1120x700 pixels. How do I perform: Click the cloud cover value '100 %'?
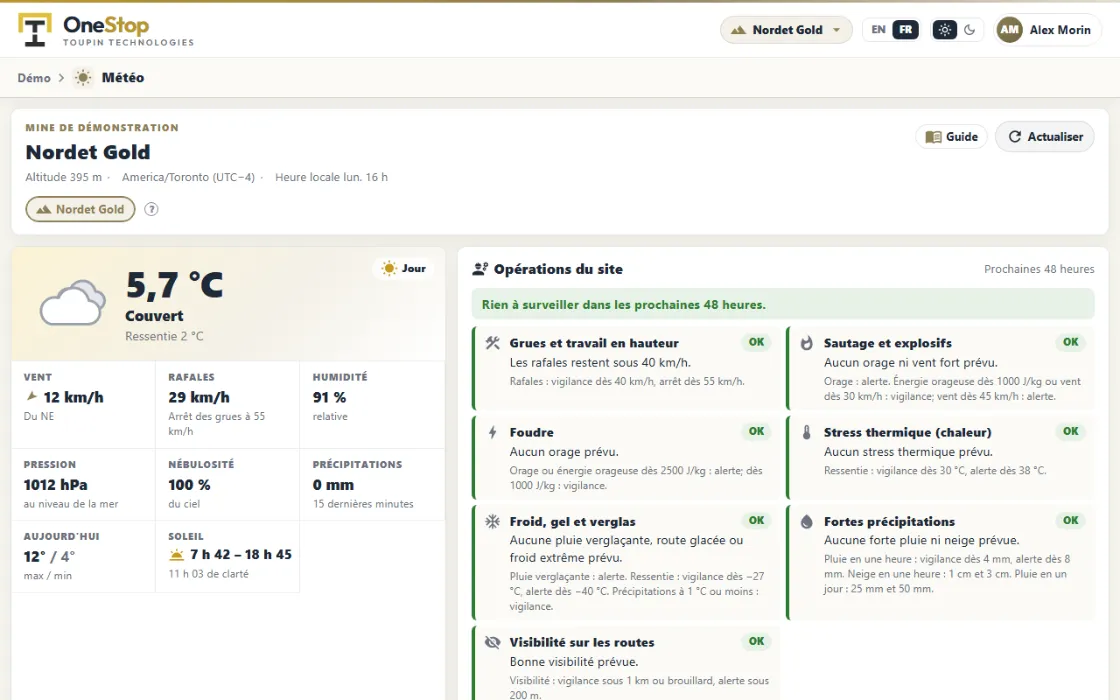[x=189, y=485]
